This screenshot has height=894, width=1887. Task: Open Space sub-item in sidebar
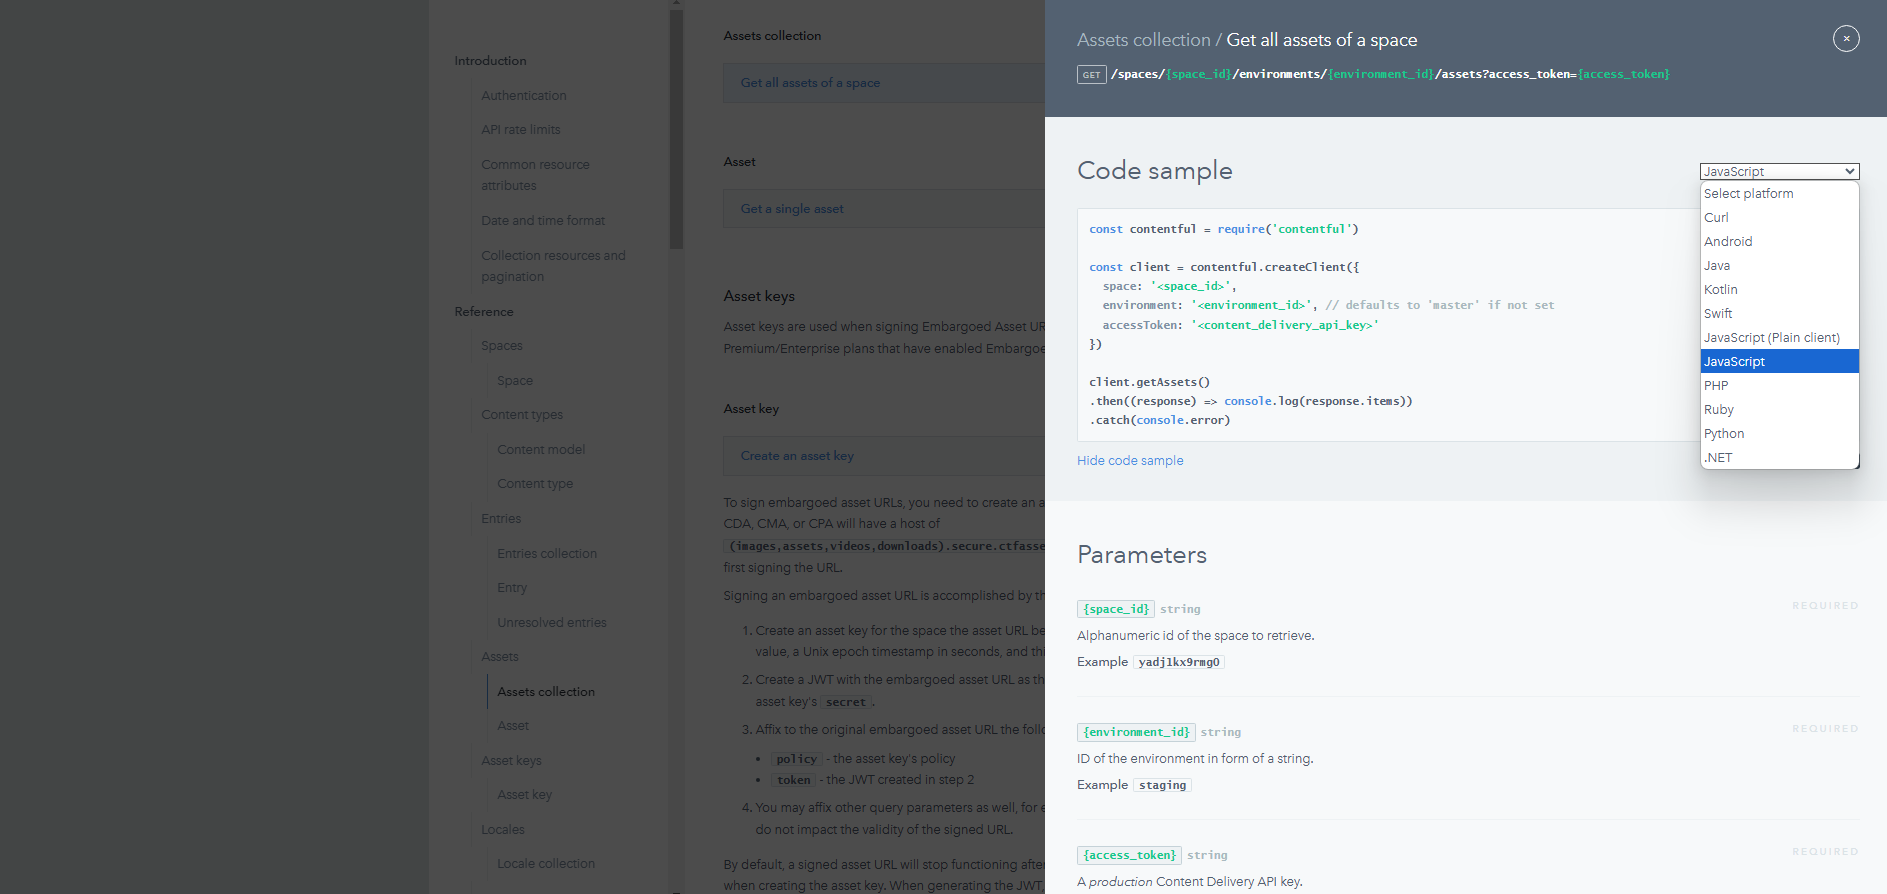(515, 381)
